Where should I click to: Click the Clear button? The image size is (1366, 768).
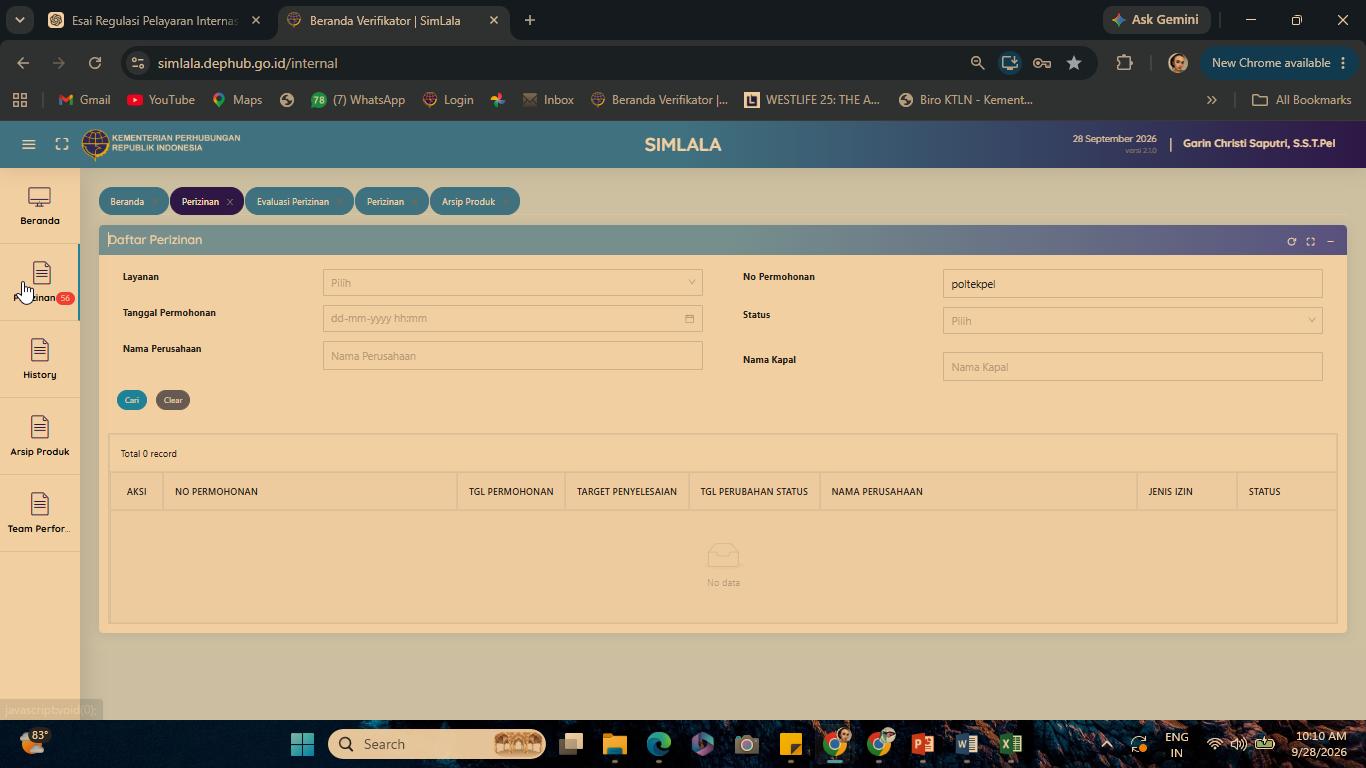click(173, 400)
